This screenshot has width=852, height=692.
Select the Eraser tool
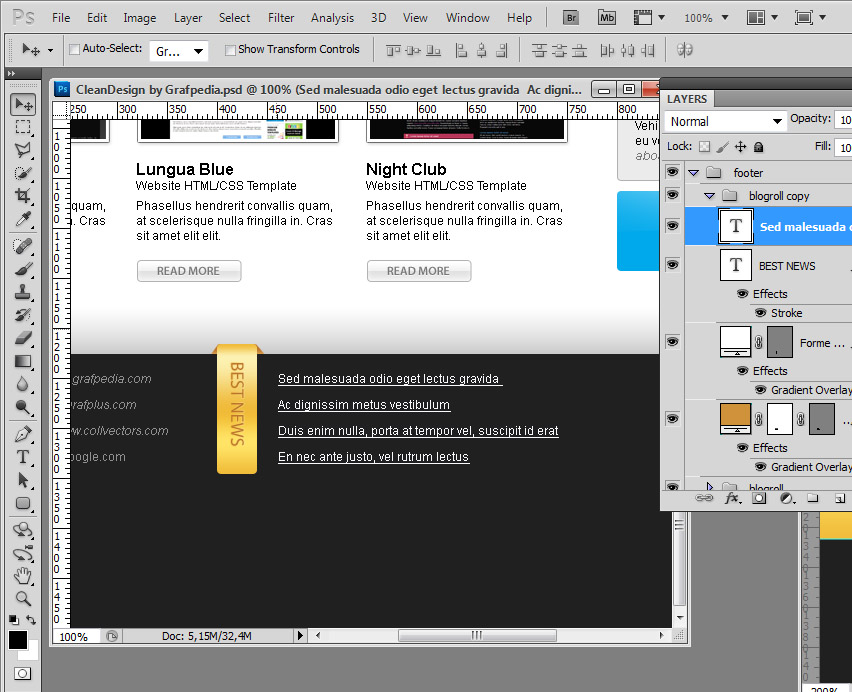coord(23,338)
